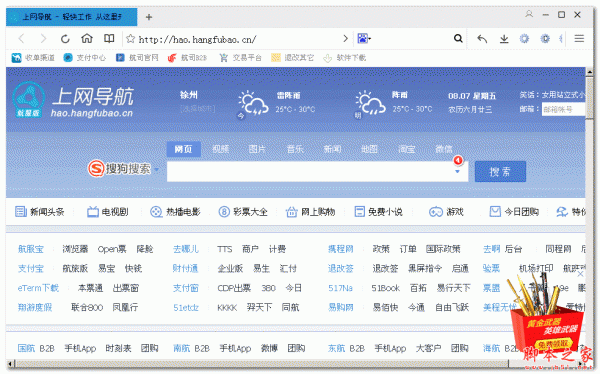Screen dimensions: 600x374
Task: Open the 收单渠道 bookmark
Action: (x=33, y=58)
